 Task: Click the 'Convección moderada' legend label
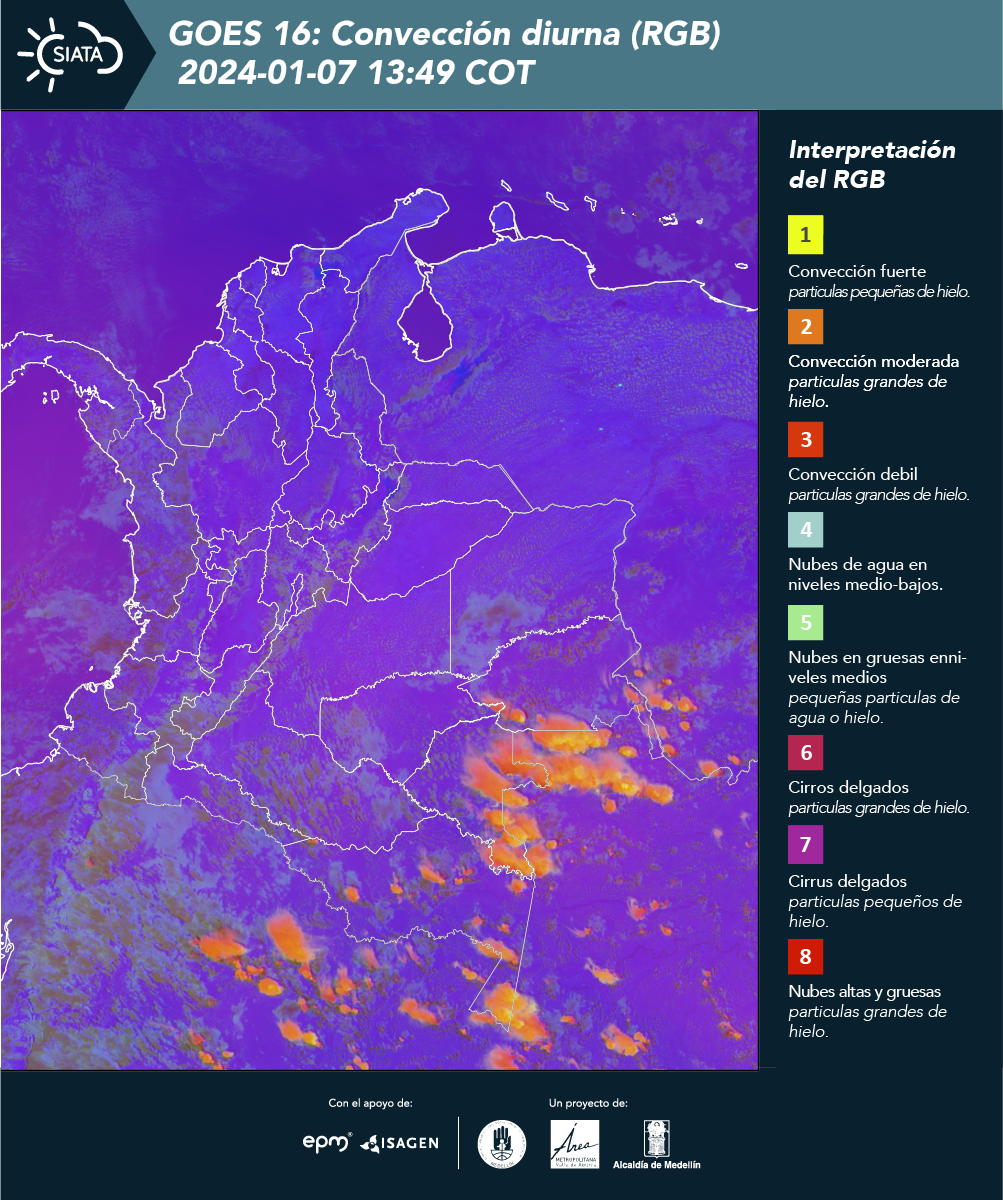tap(874, 361)
